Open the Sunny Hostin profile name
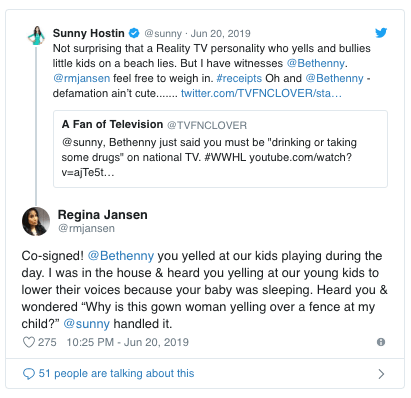The image size is (411, 398). click(x=89, y=33)
